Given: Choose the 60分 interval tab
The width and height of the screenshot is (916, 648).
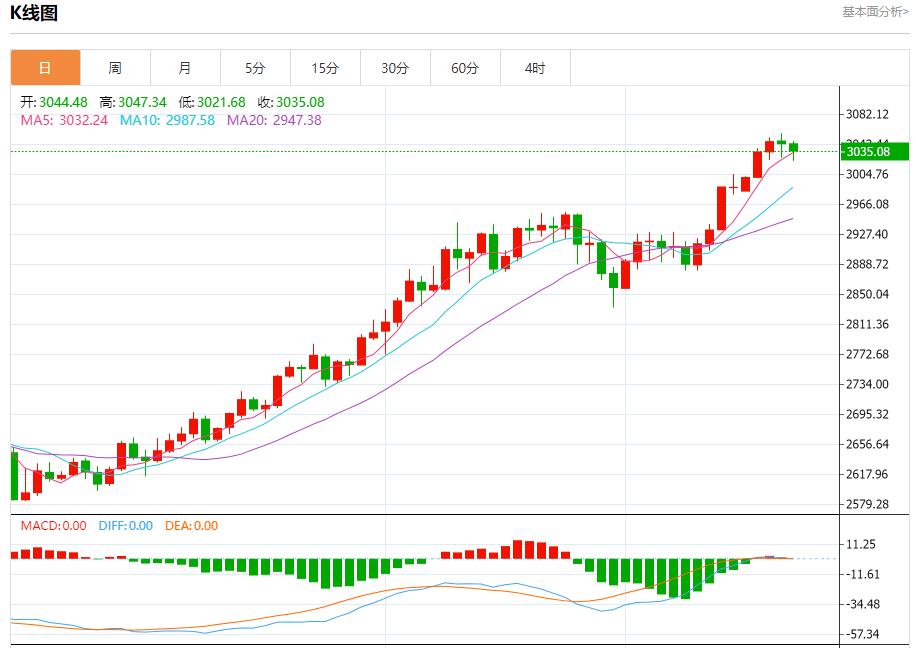Looking at the screenshot, I should point(465,68).
